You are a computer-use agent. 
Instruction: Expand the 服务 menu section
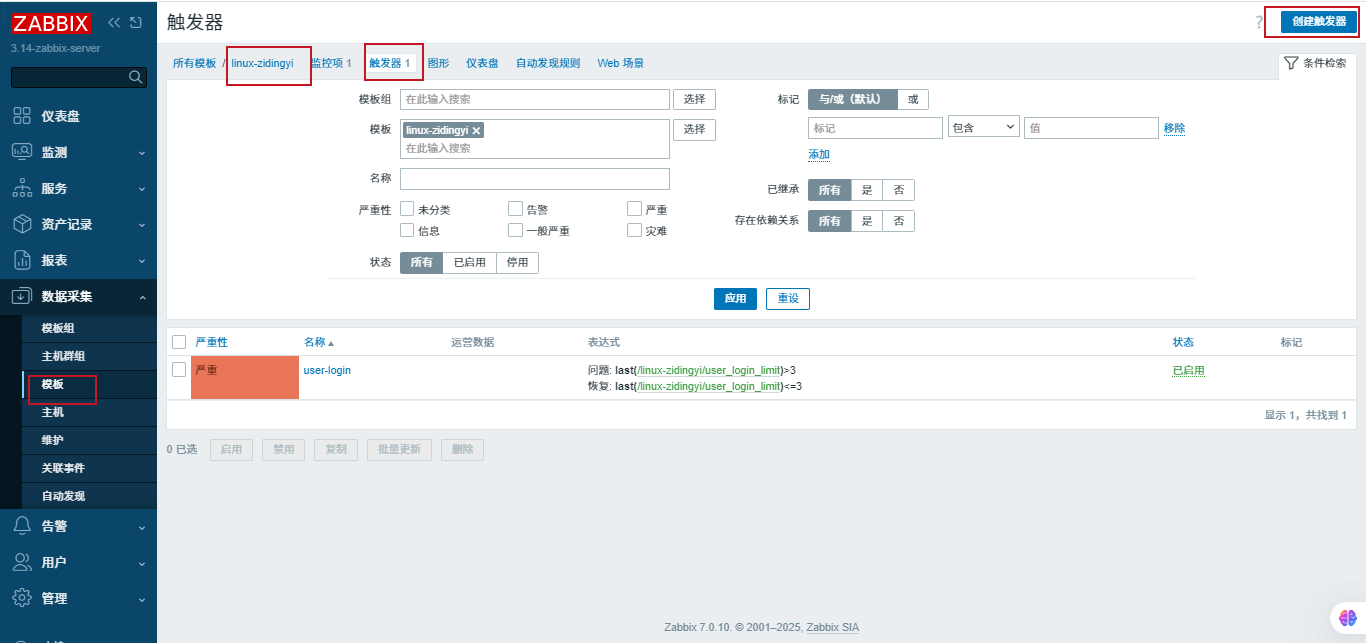[x=142, y=189]
